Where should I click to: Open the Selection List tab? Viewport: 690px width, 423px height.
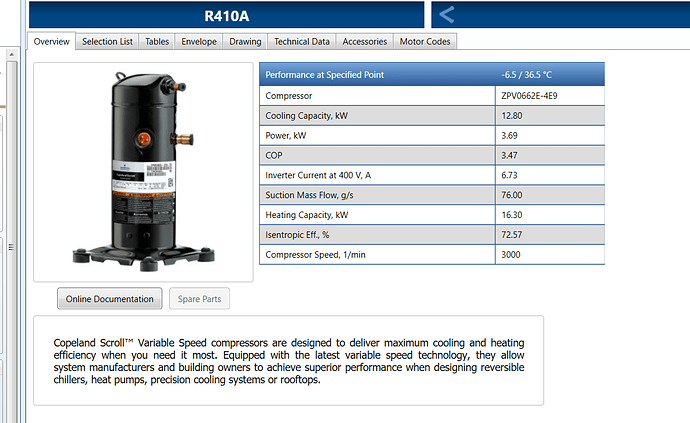click(x=107, y=41)
